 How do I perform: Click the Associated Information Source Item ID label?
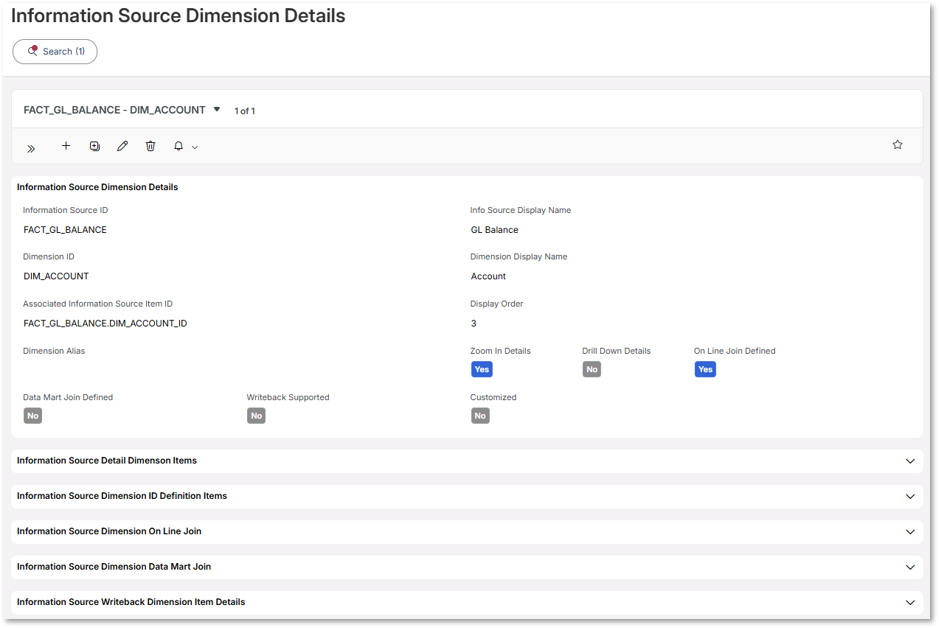98,304
